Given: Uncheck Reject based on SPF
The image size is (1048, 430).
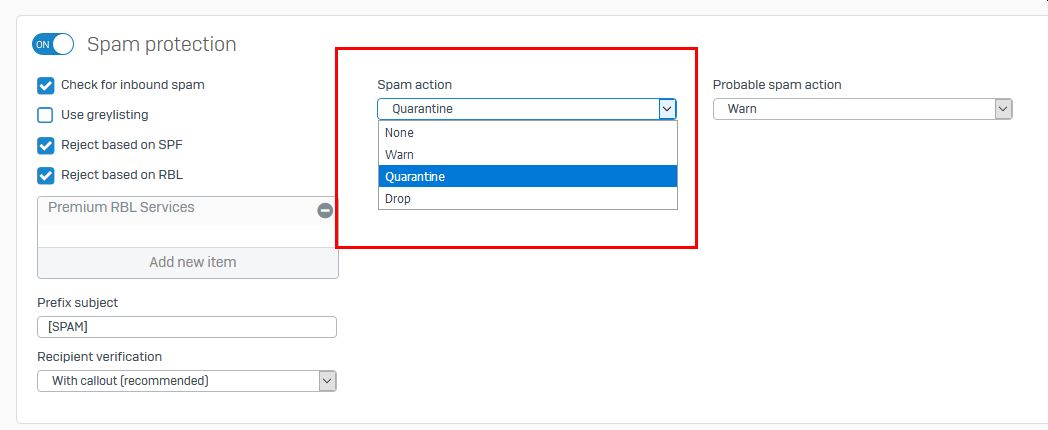Looking at the screenshot, I should 45,145.
